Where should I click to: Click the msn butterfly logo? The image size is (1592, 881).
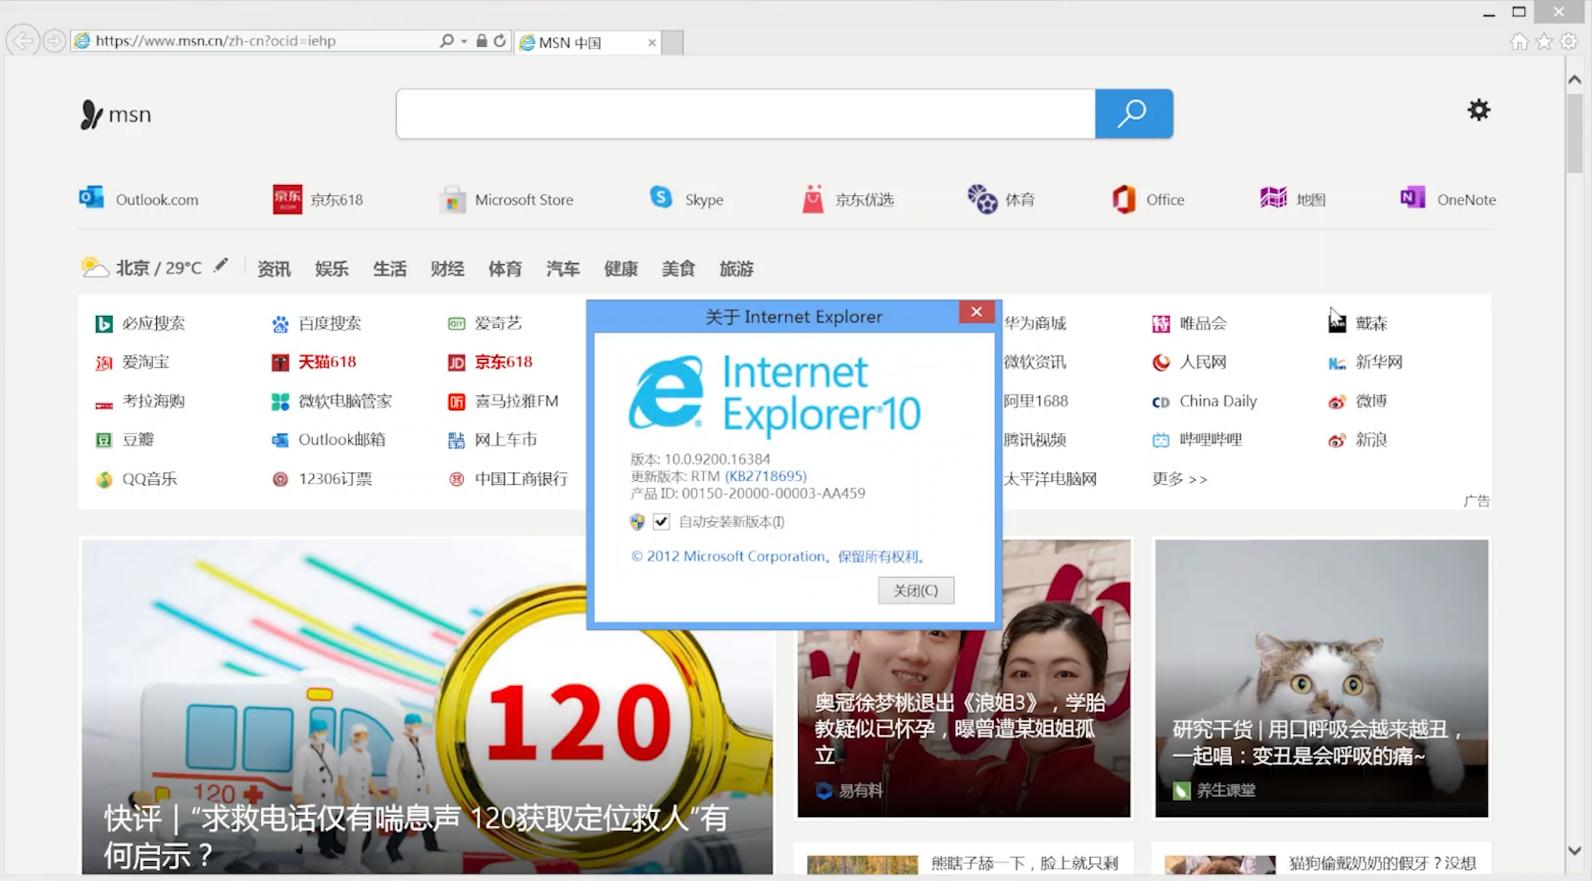(115, 115)
